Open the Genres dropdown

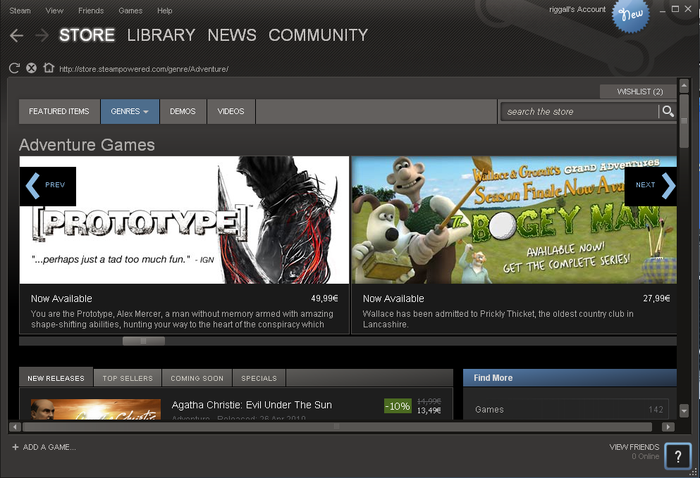pos(129,112)
